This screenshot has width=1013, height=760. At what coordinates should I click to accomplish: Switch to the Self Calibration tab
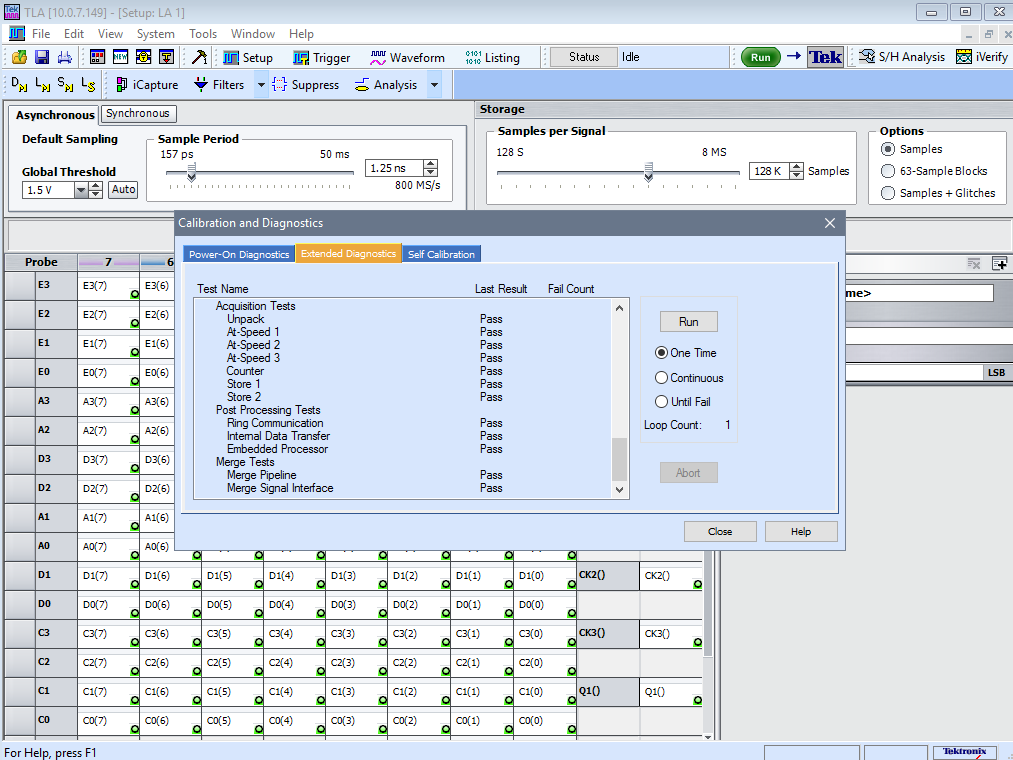(441, 254)
